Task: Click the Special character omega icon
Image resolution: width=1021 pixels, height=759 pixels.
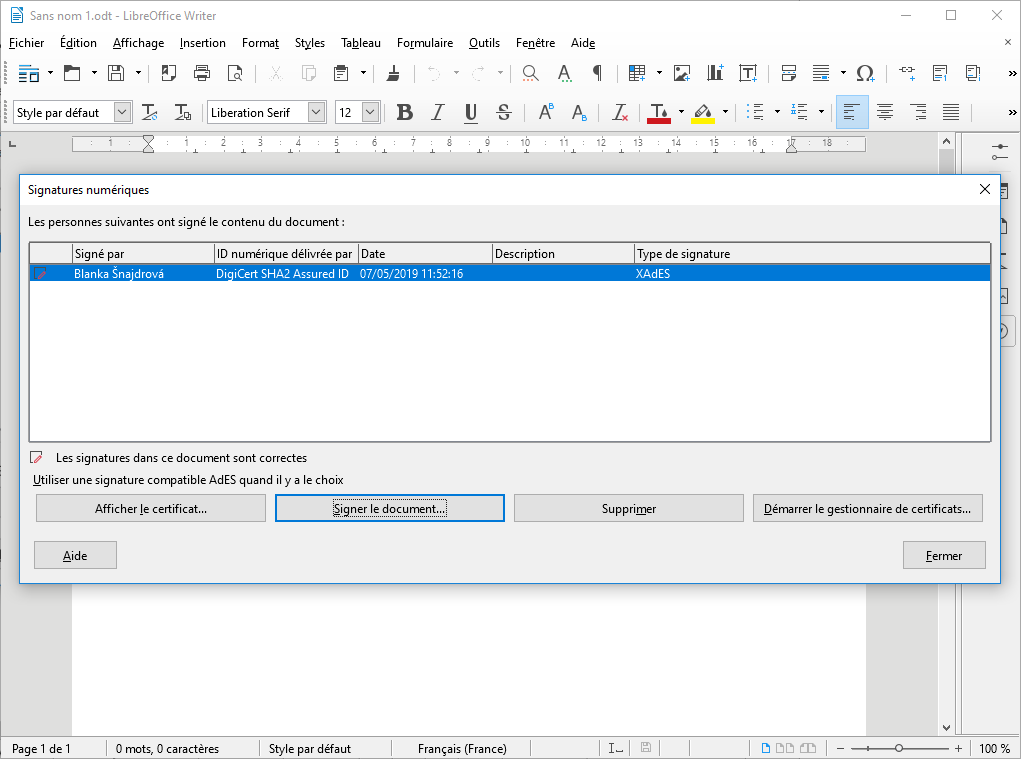Action: pyautogui.click(x=865, y=73)
